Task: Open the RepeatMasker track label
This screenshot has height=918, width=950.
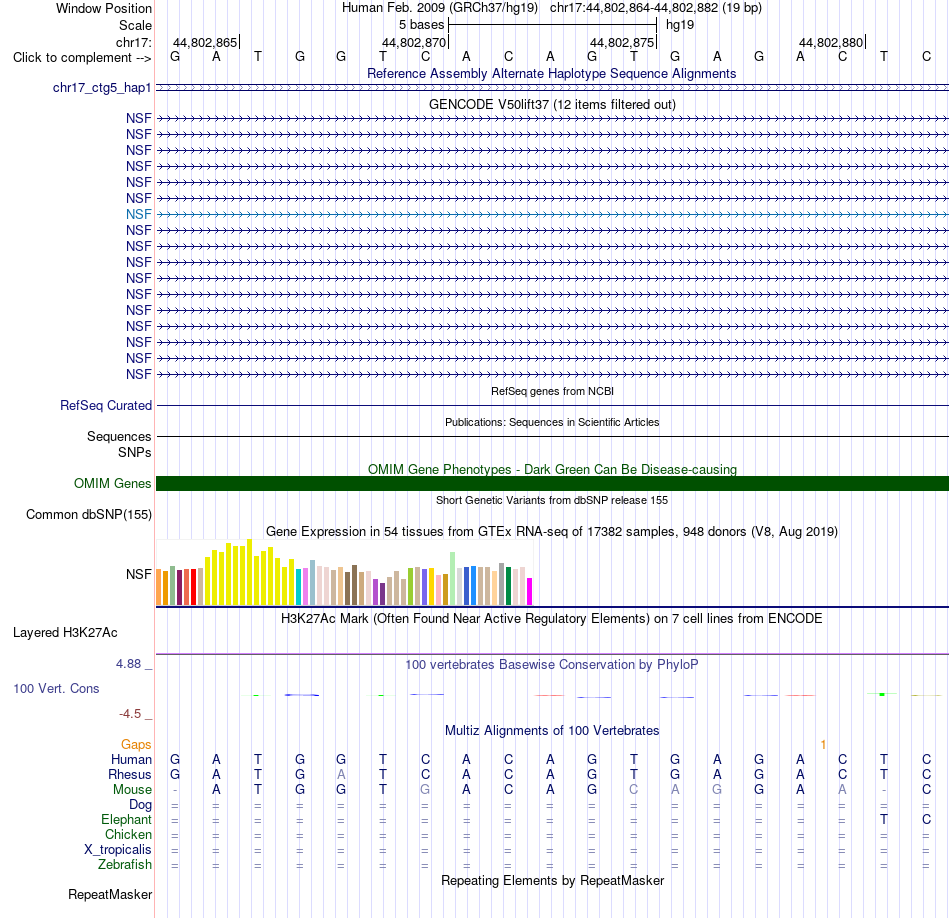Action: [110, 895]
